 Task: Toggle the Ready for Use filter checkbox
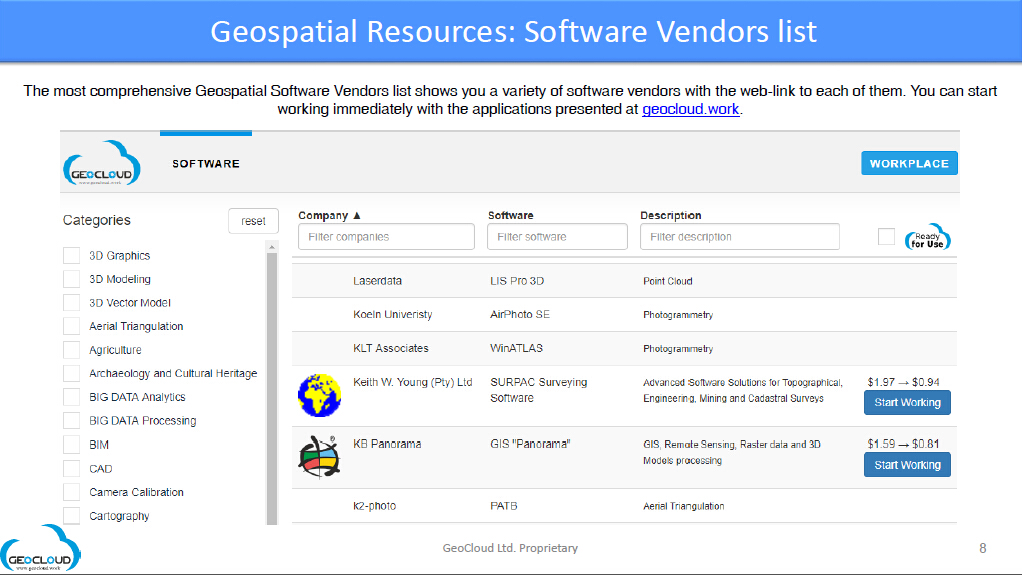pyautogui.click(x=886, y=237)
